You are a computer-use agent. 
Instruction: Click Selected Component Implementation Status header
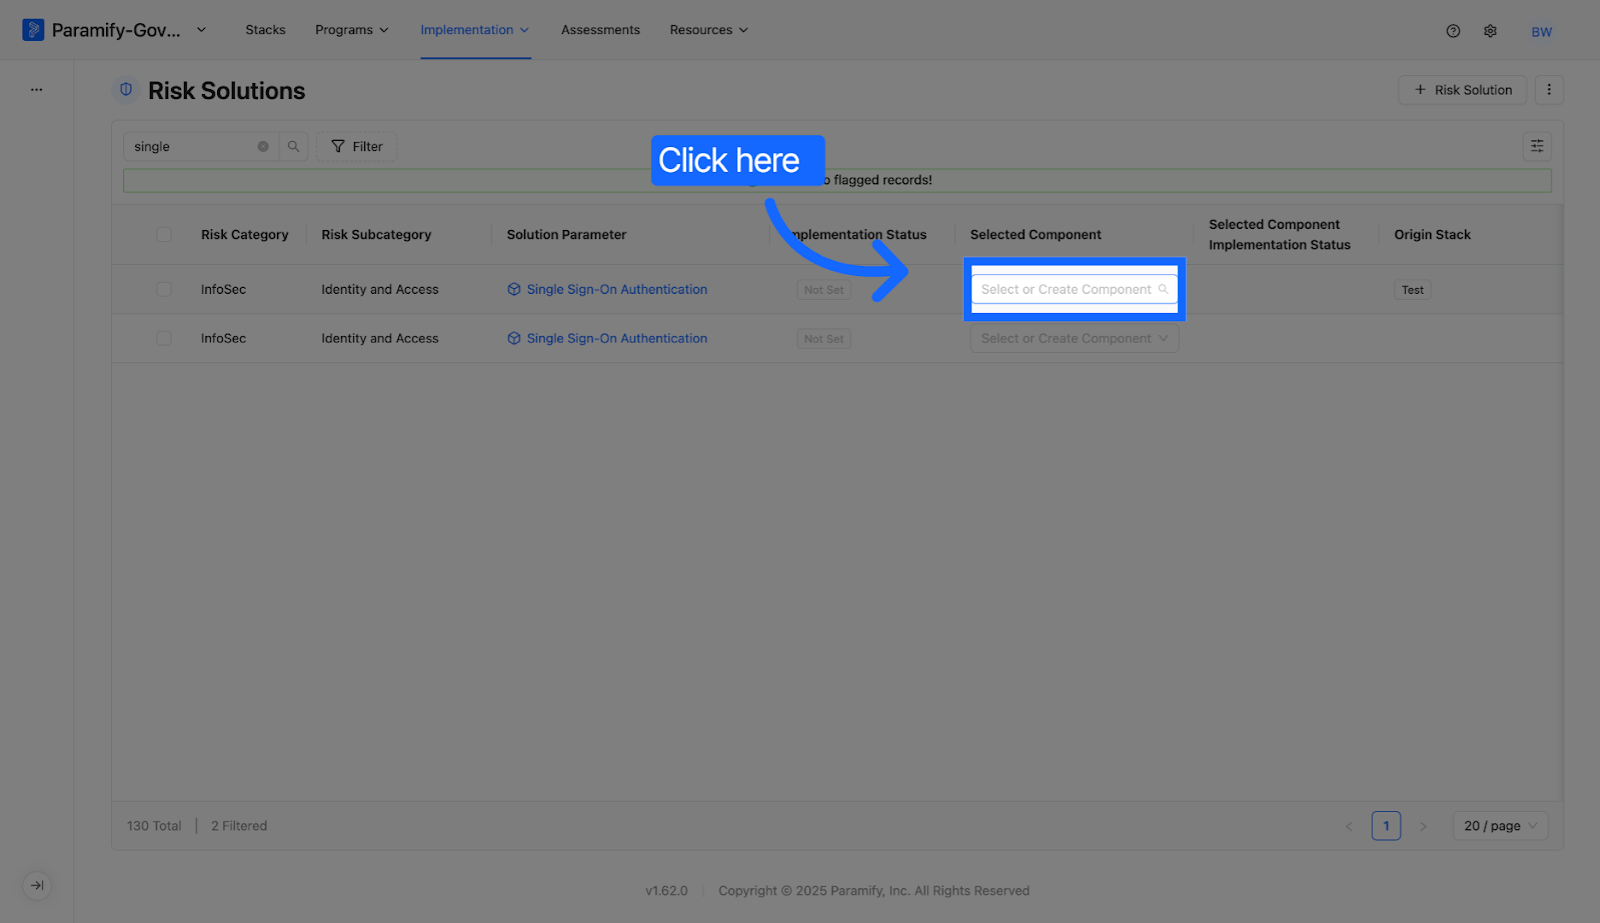coord(1279,235)
